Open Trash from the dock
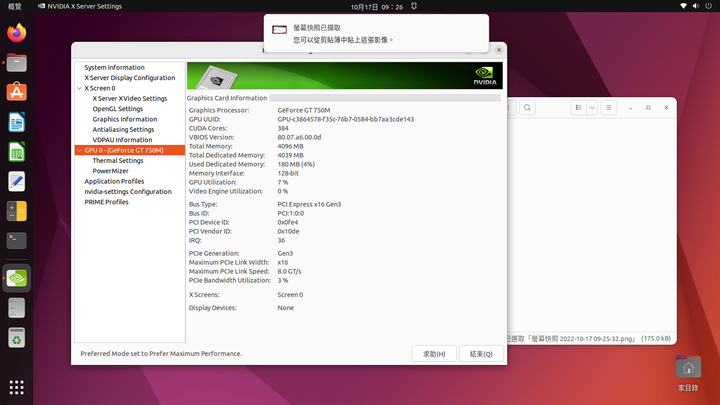This screenshot has height=405, width=720. click(x=17, y=338)
